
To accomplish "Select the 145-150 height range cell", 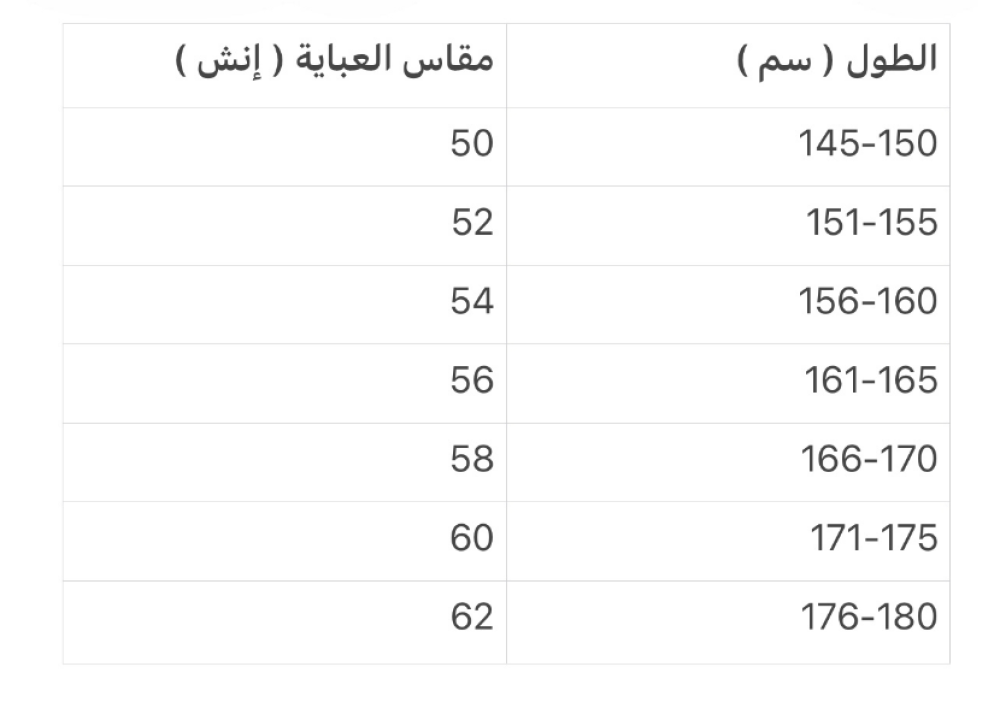I will (868, 144).
